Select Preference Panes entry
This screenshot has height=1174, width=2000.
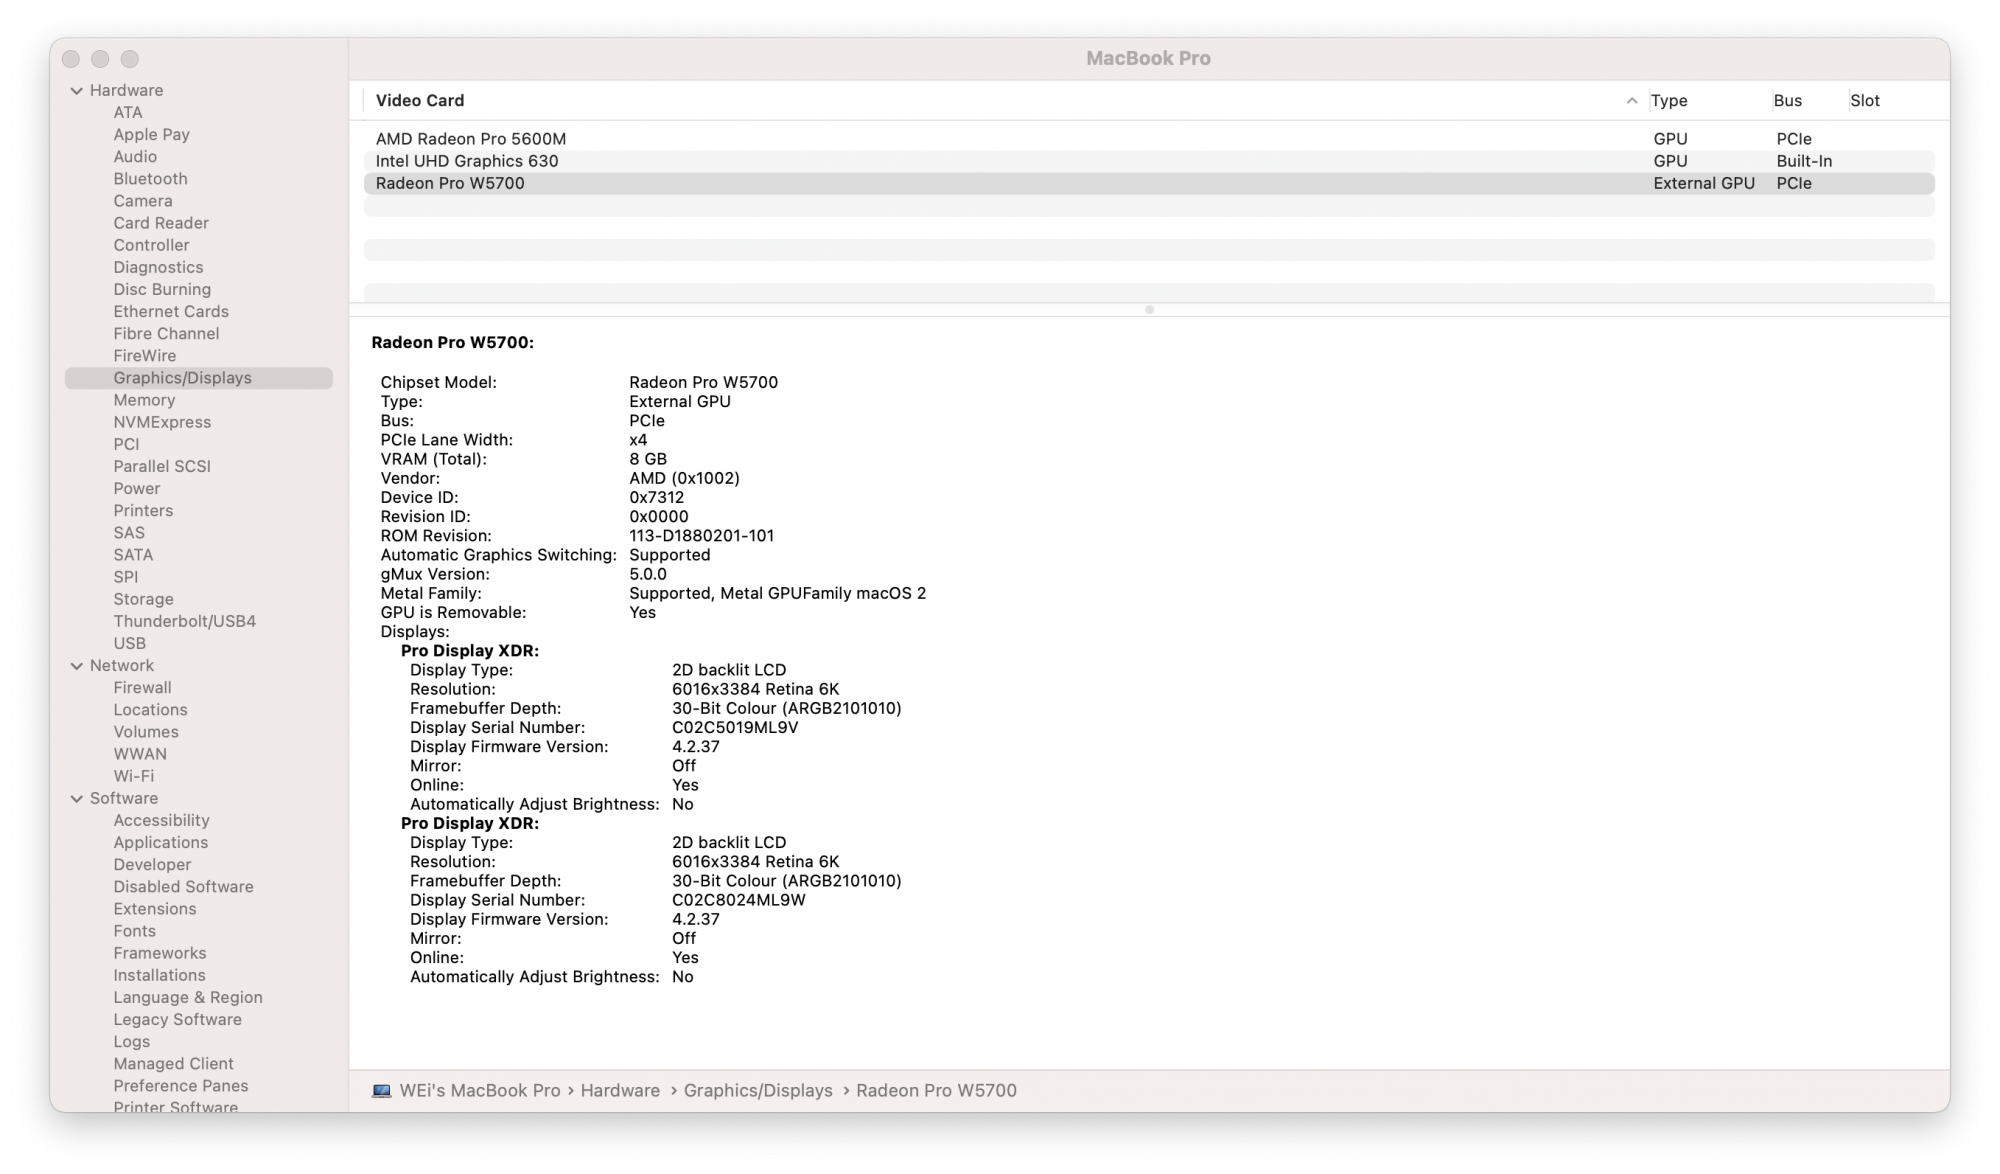[x=181, y=1086]
